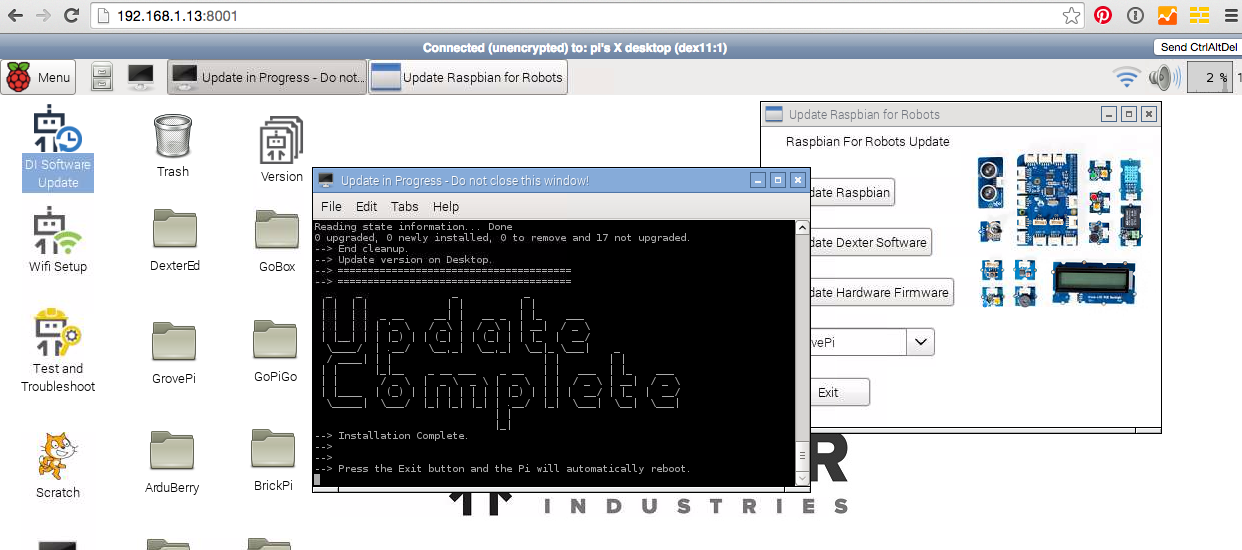
Task: Open the Help menu in terminal
Action: tap(446, 206)
